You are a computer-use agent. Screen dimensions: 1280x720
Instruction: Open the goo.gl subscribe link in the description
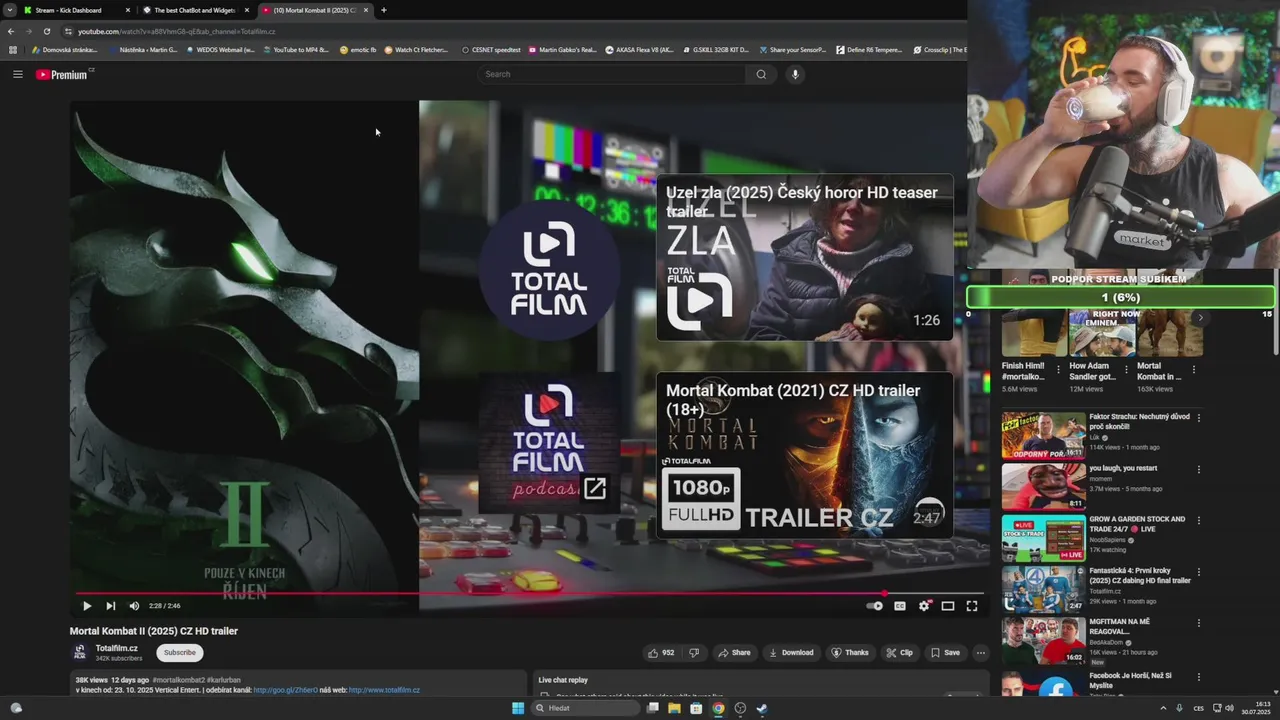pyautogui.click(x=286, y=690)
